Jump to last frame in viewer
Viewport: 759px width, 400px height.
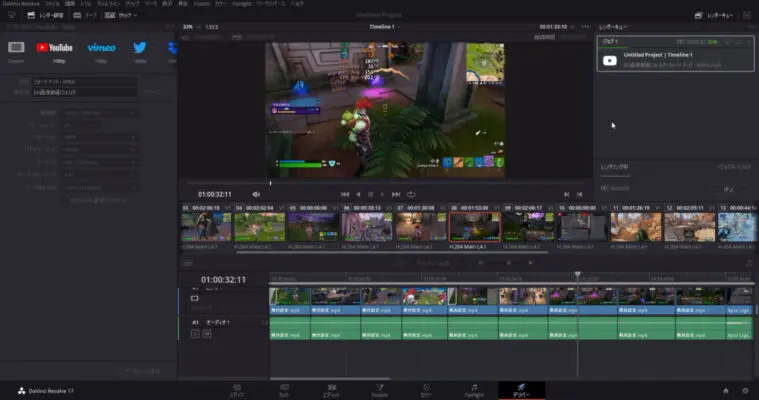pyautogui.click(x=396, y=194)
